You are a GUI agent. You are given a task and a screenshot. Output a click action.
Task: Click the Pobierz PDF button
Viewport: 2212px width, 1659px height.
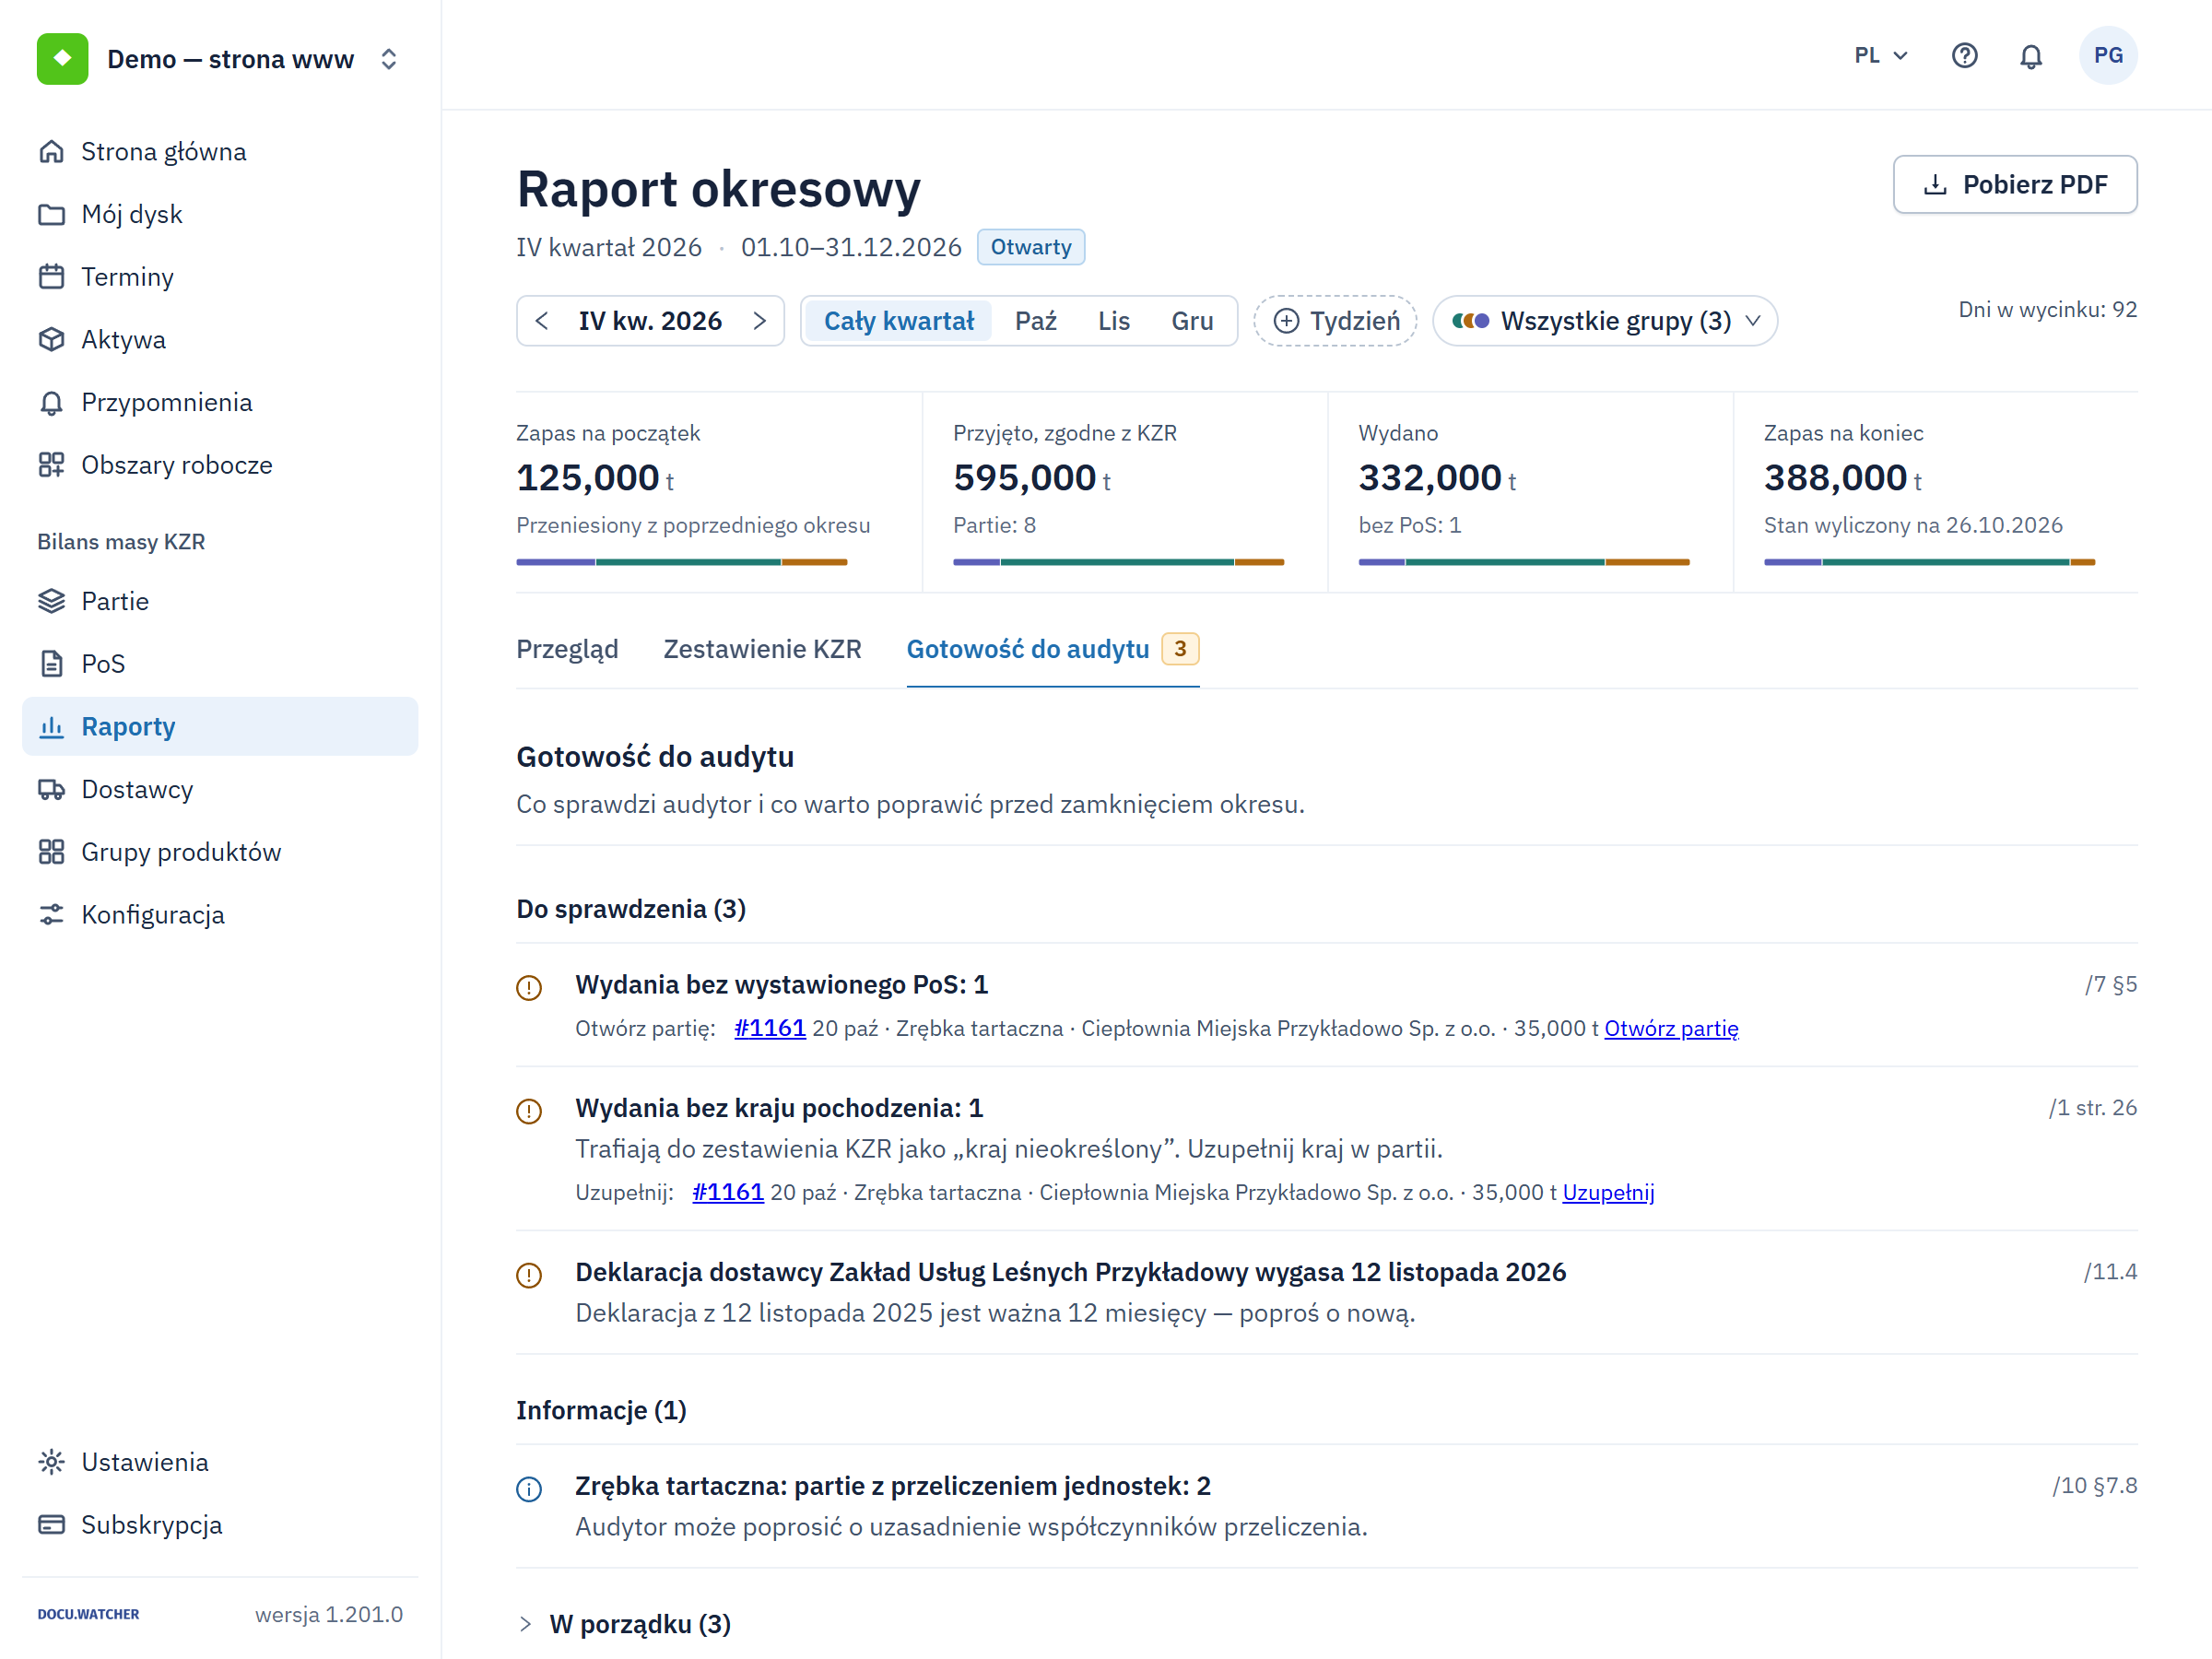[x=2014, y=184]
